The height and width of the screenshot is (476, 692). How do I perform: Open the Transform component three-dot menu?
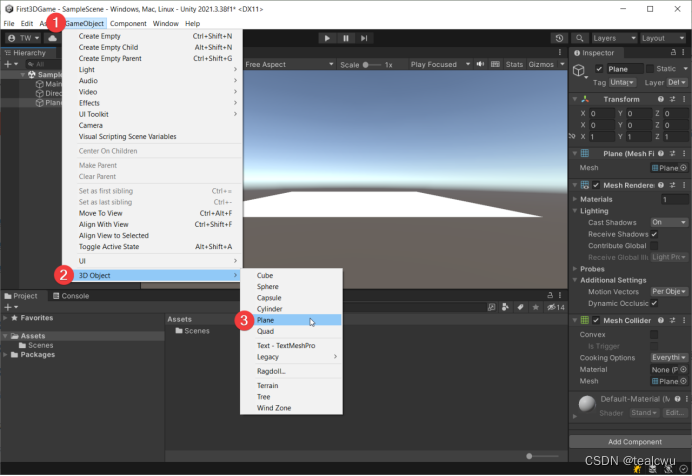click(x=684, y=99)
